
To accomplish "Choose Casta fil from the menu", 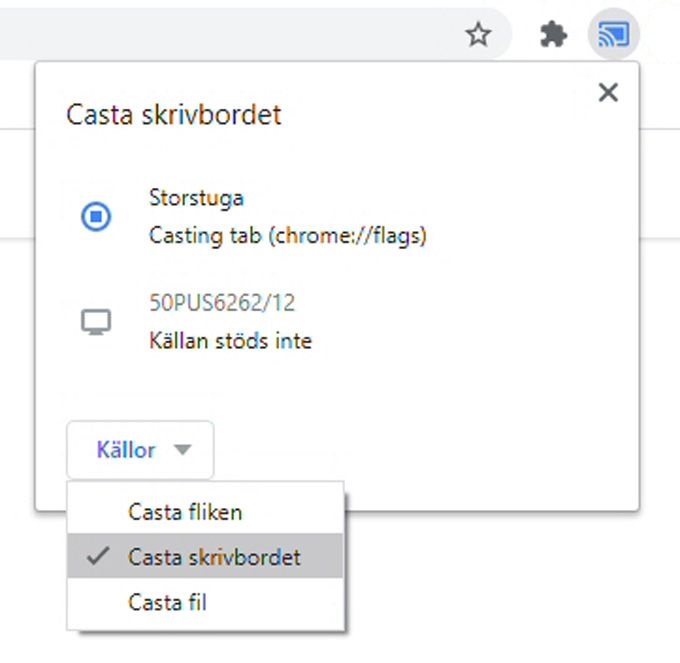I will 206,602.
